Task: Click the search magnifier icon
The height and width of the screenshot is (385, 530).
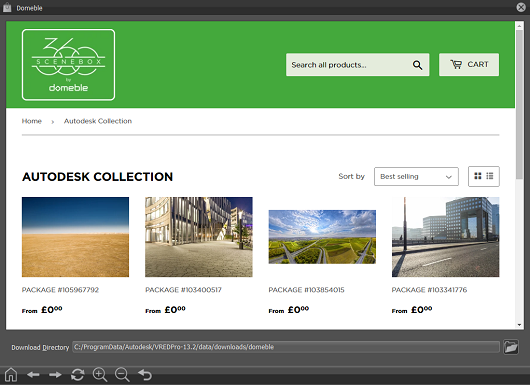Action: click(x=417, y=65)
